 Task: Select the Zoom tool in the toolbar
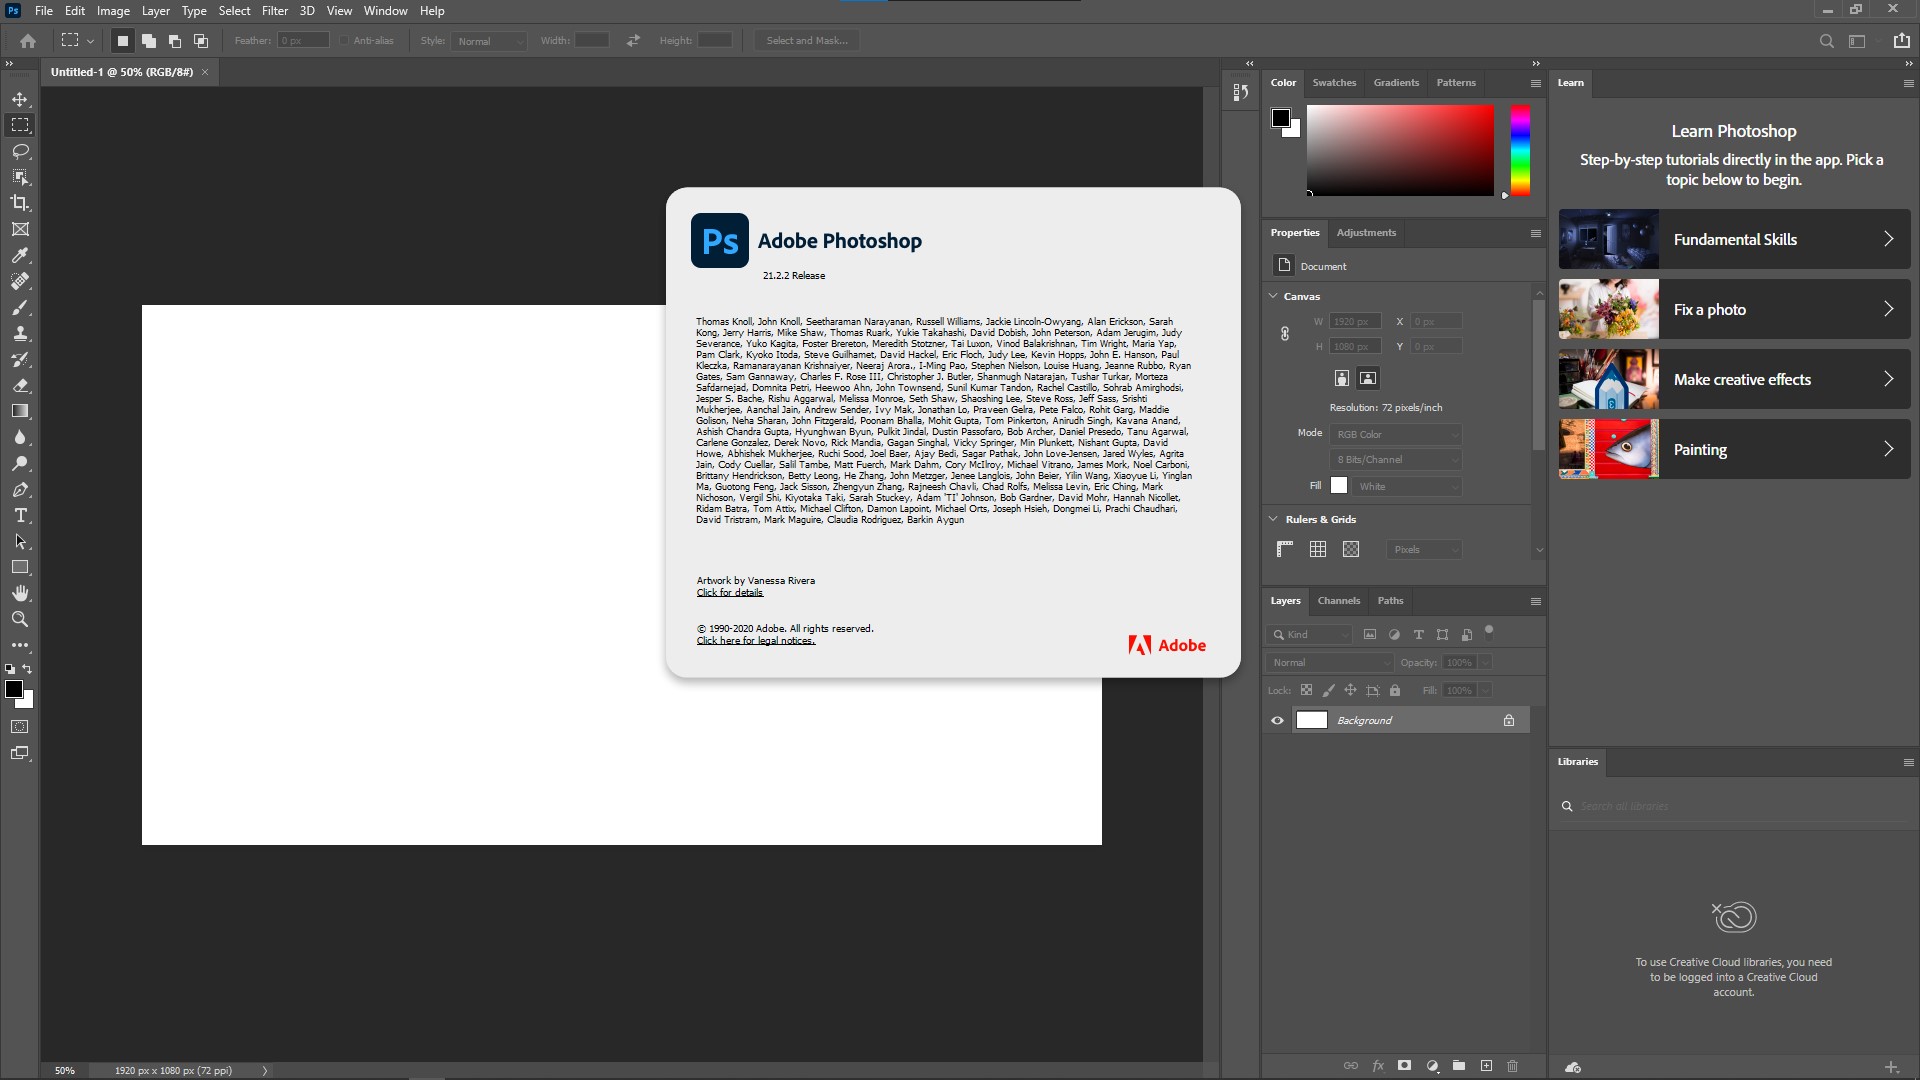coord(20,619)
